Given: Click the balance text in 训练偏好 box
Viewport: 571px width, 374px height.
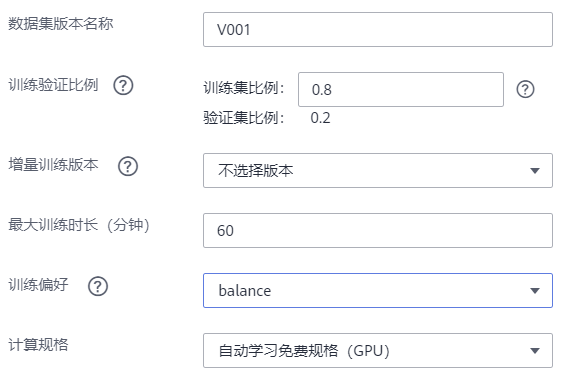Looking at the screenshot, I should click(245, 291).
